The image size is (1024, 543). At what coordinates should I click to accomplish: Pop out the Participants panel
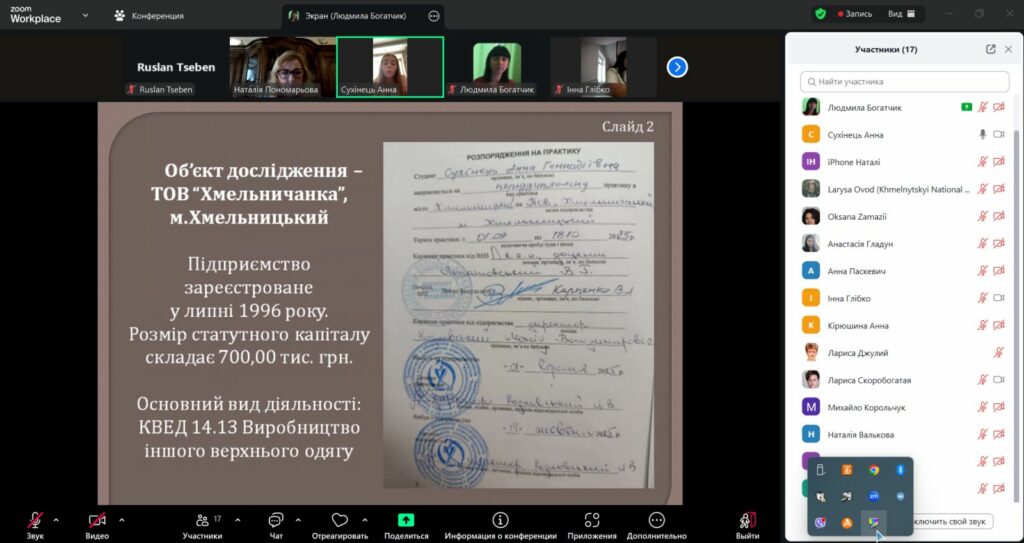tap(991, 49)
